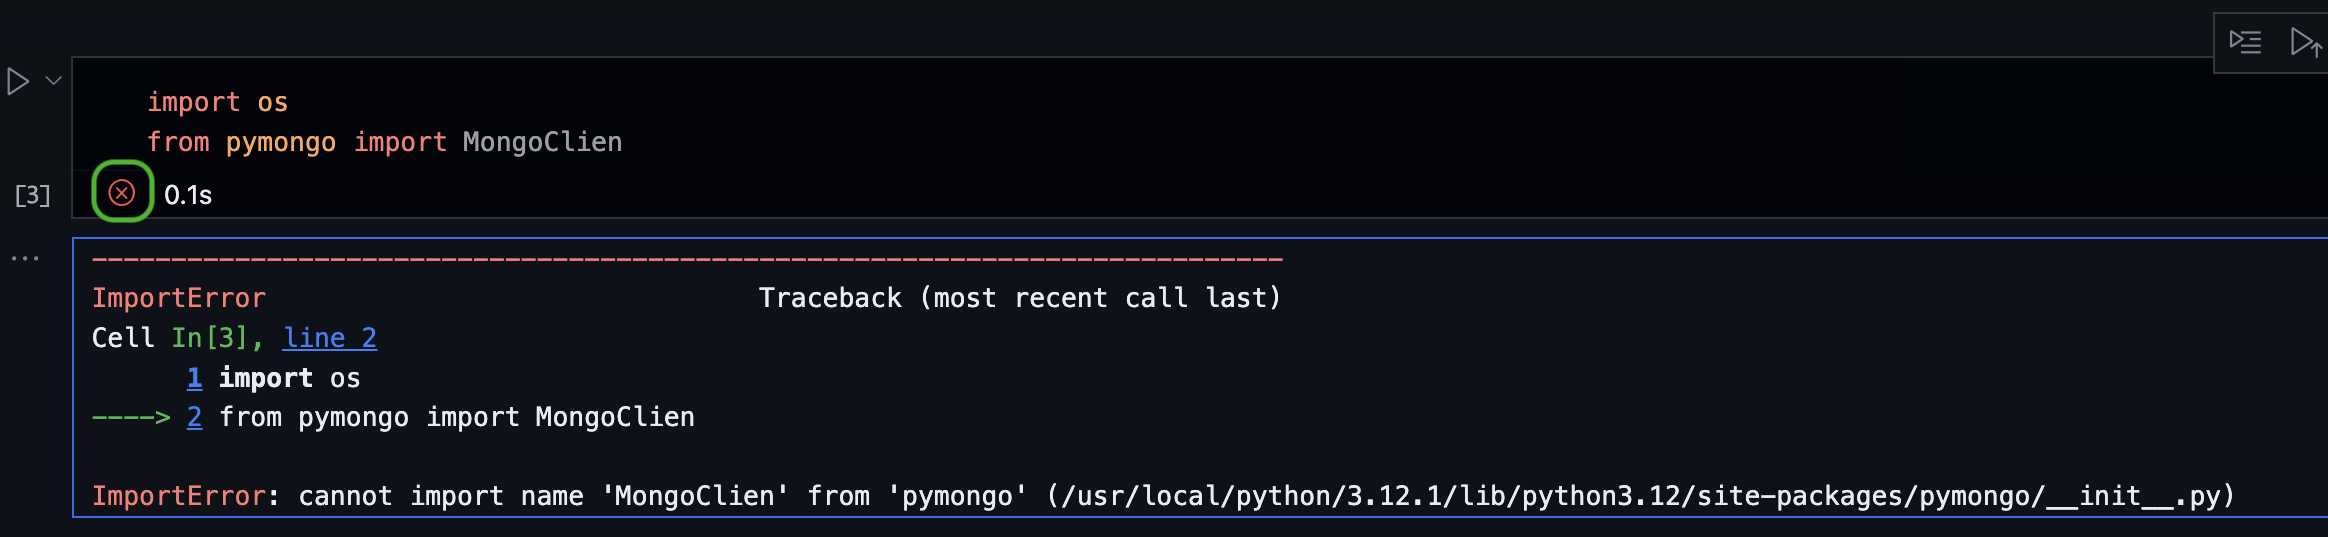Viewport: 2328px width, 537px height.
Task: Open the output more actions ellipsis
Action: 25,258
